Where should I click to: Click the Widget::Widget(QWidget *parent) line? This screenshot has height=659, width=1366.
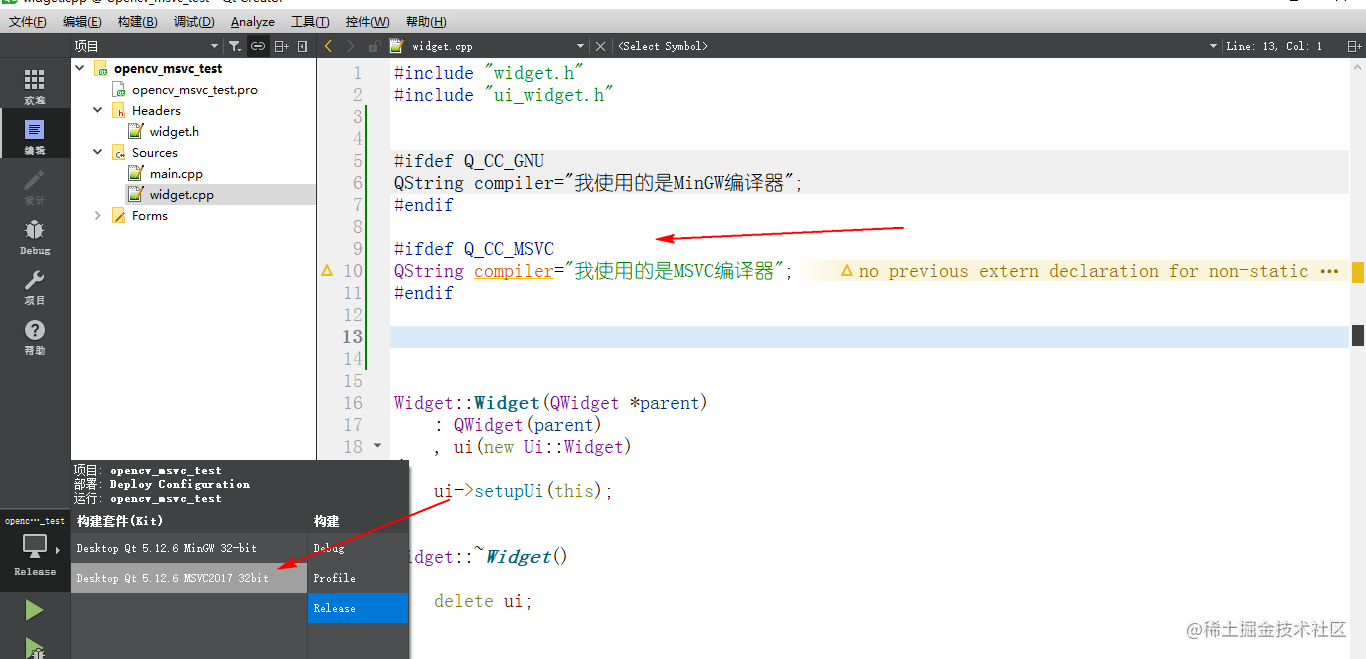(550, 403)
